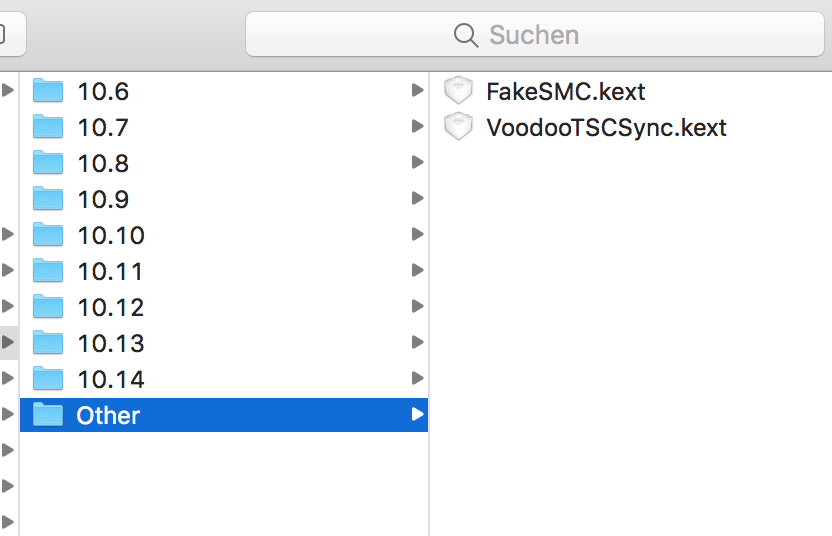Expand the 10.7 folder arrow

417,127
